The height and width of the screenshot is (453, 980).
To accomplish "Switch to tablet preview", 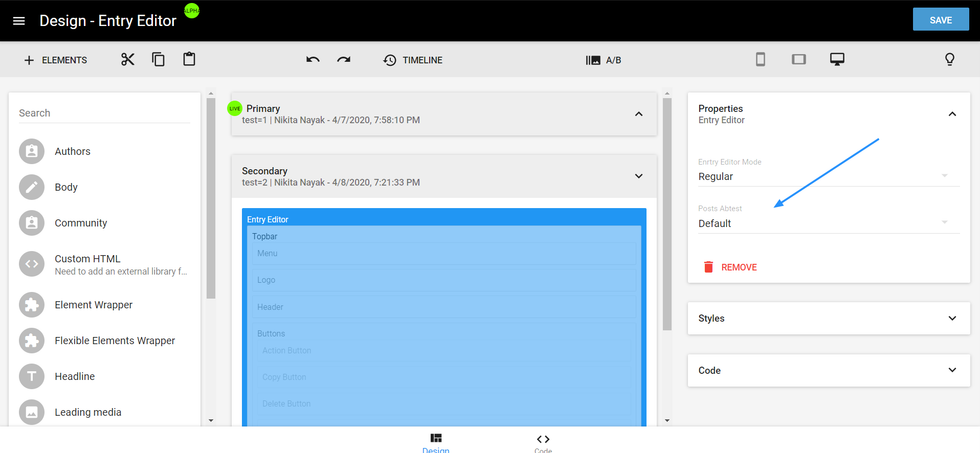I will point(798,60).
